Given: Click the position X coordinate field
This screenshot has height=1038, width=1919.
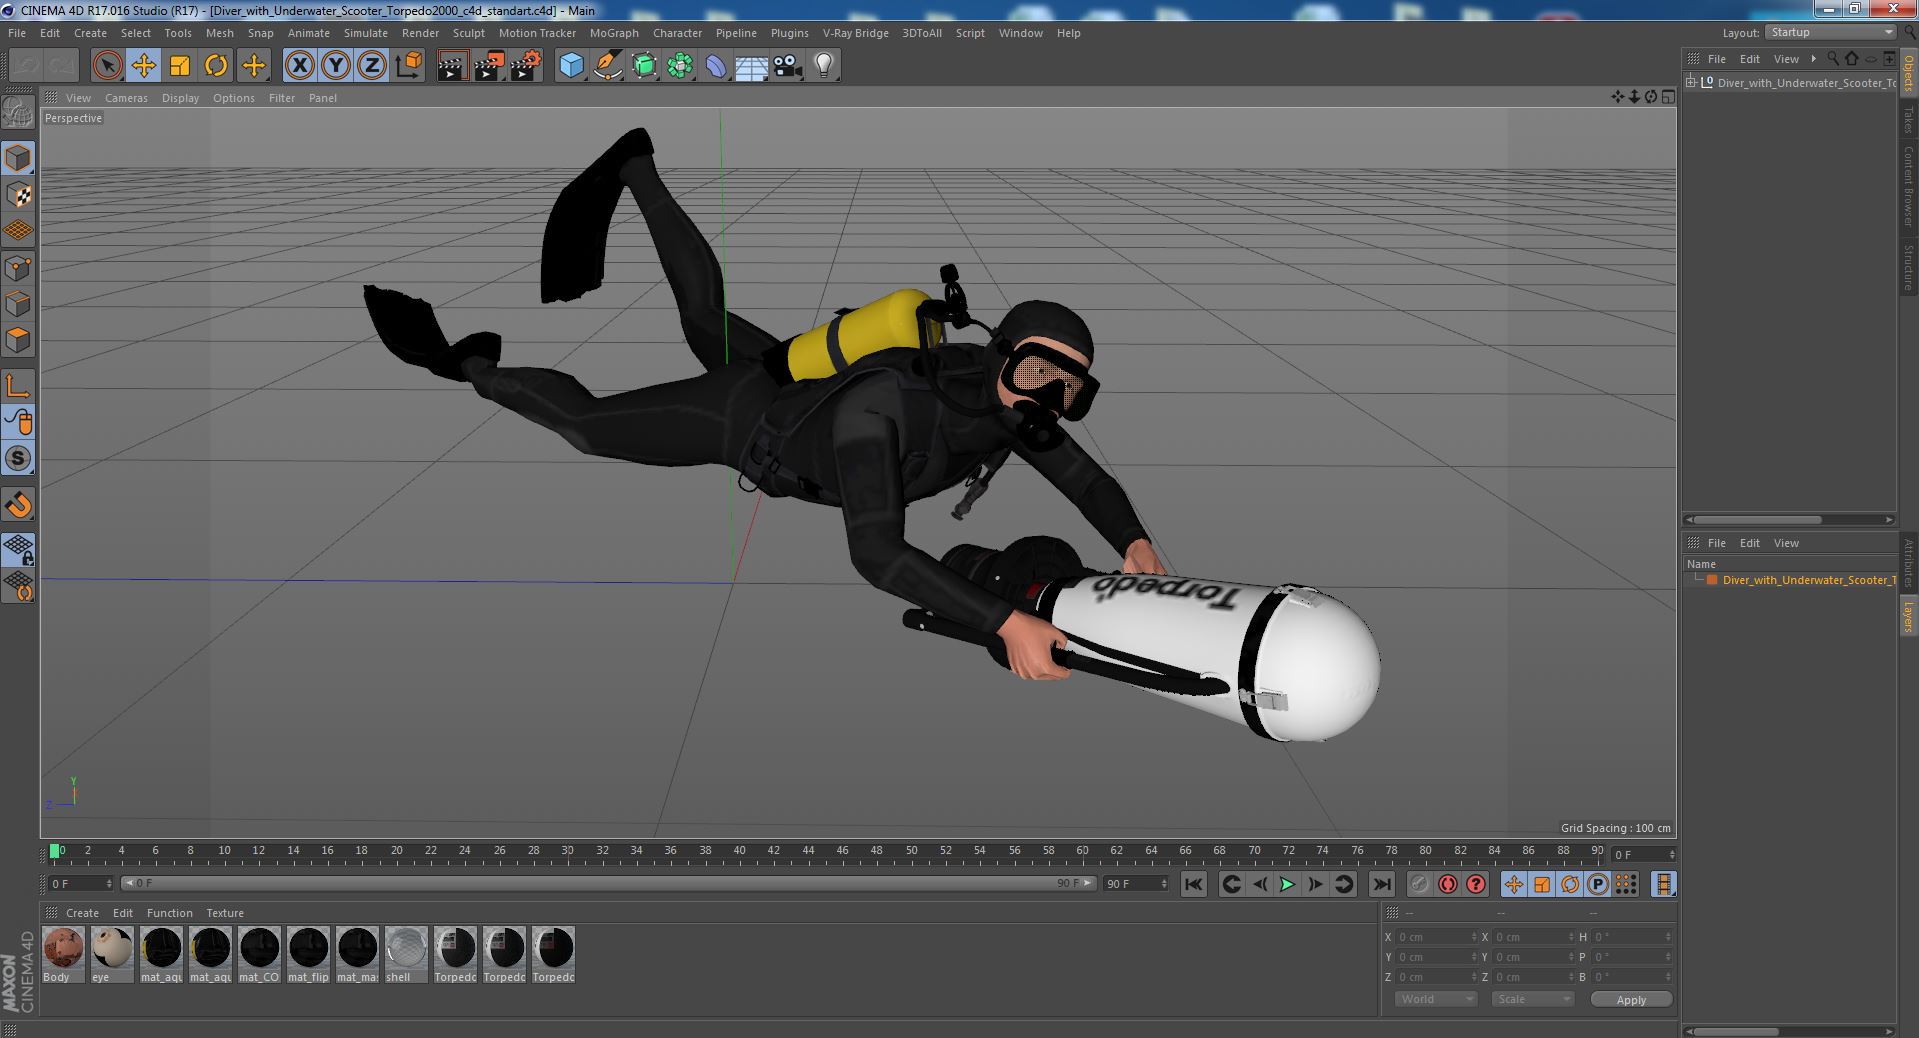Looking at the screenshot, I should tap(1436, 937).
